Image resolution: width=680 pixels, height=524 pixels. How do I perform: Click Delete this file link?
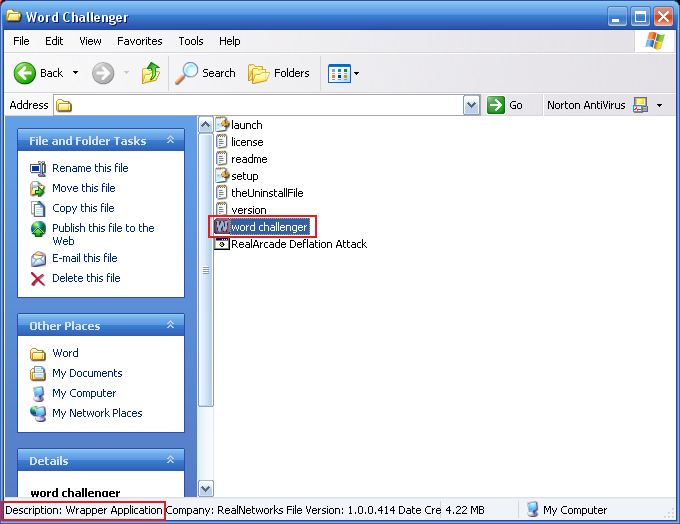[86, 278]
